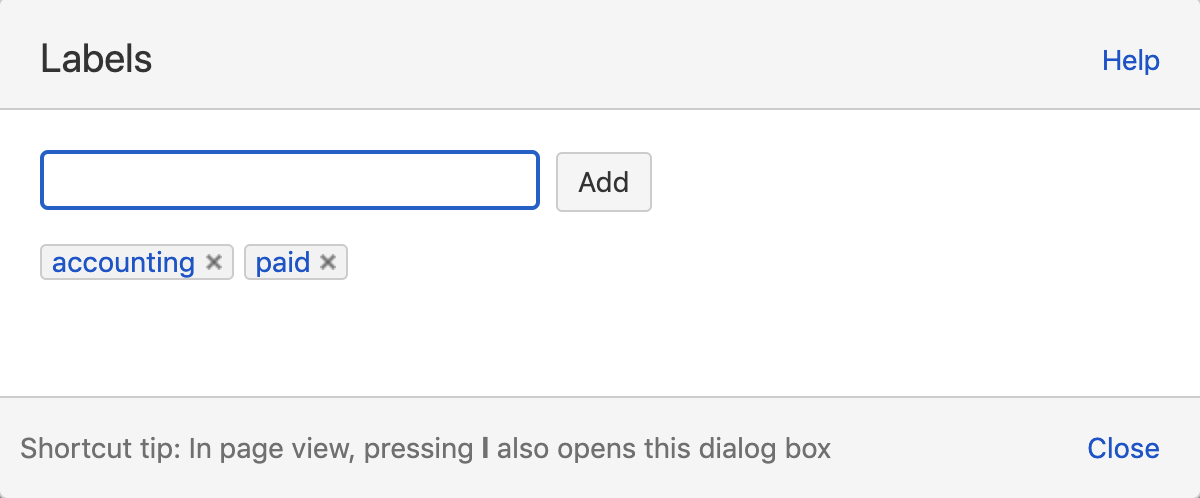The width and height of the screenshot is (1200, 498).
Task: Submit the new label with Add
Action: [x=604, y=182]
